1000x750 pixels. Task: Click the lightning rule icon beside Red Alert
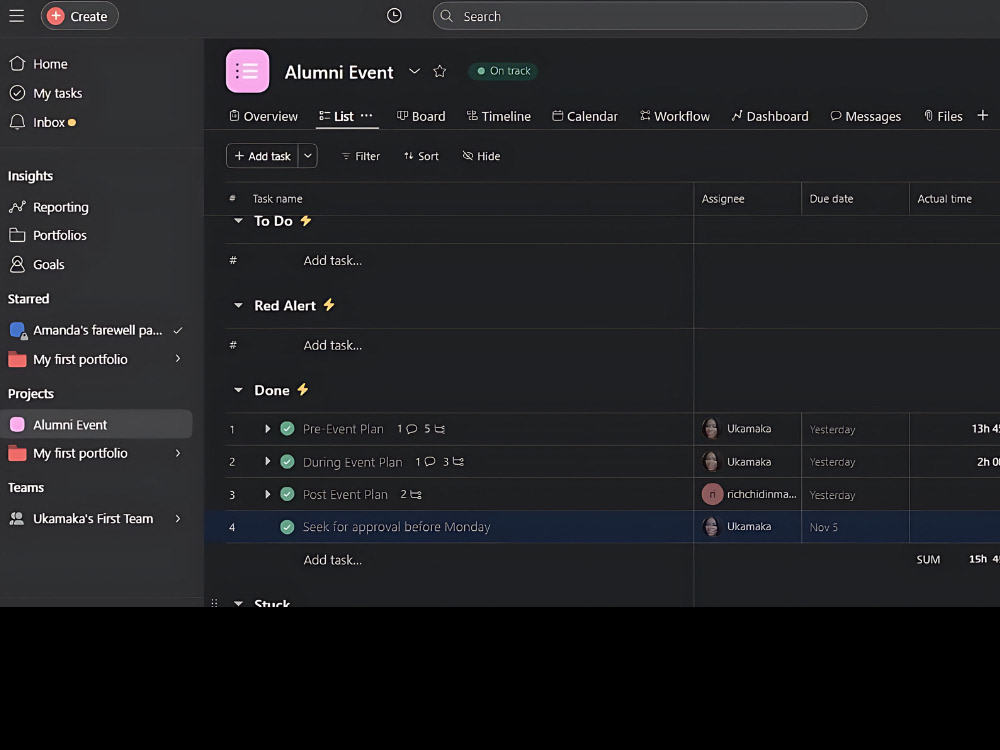329,305
